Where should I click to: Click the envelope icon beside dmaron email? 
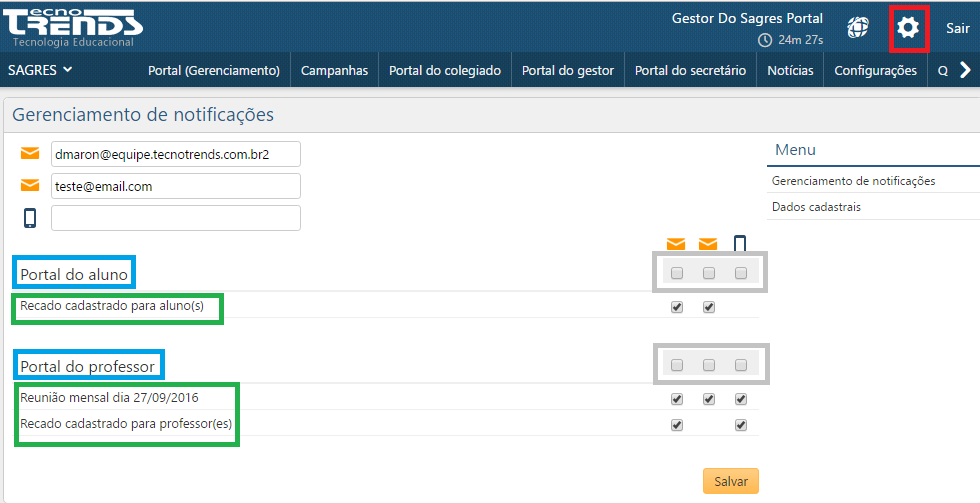30,154
